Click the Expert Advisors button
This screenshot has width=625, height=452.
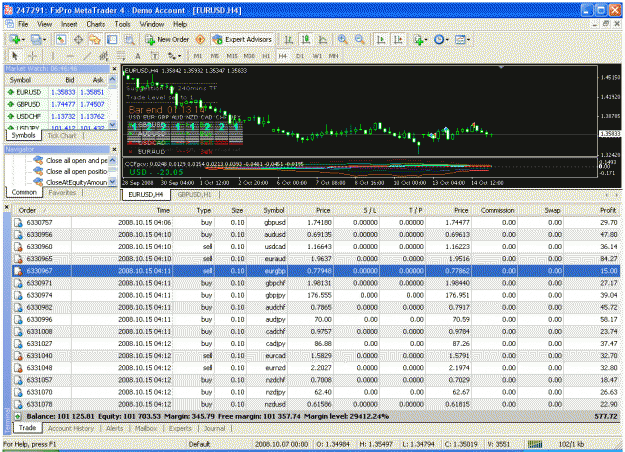click(x=242, y=39)
